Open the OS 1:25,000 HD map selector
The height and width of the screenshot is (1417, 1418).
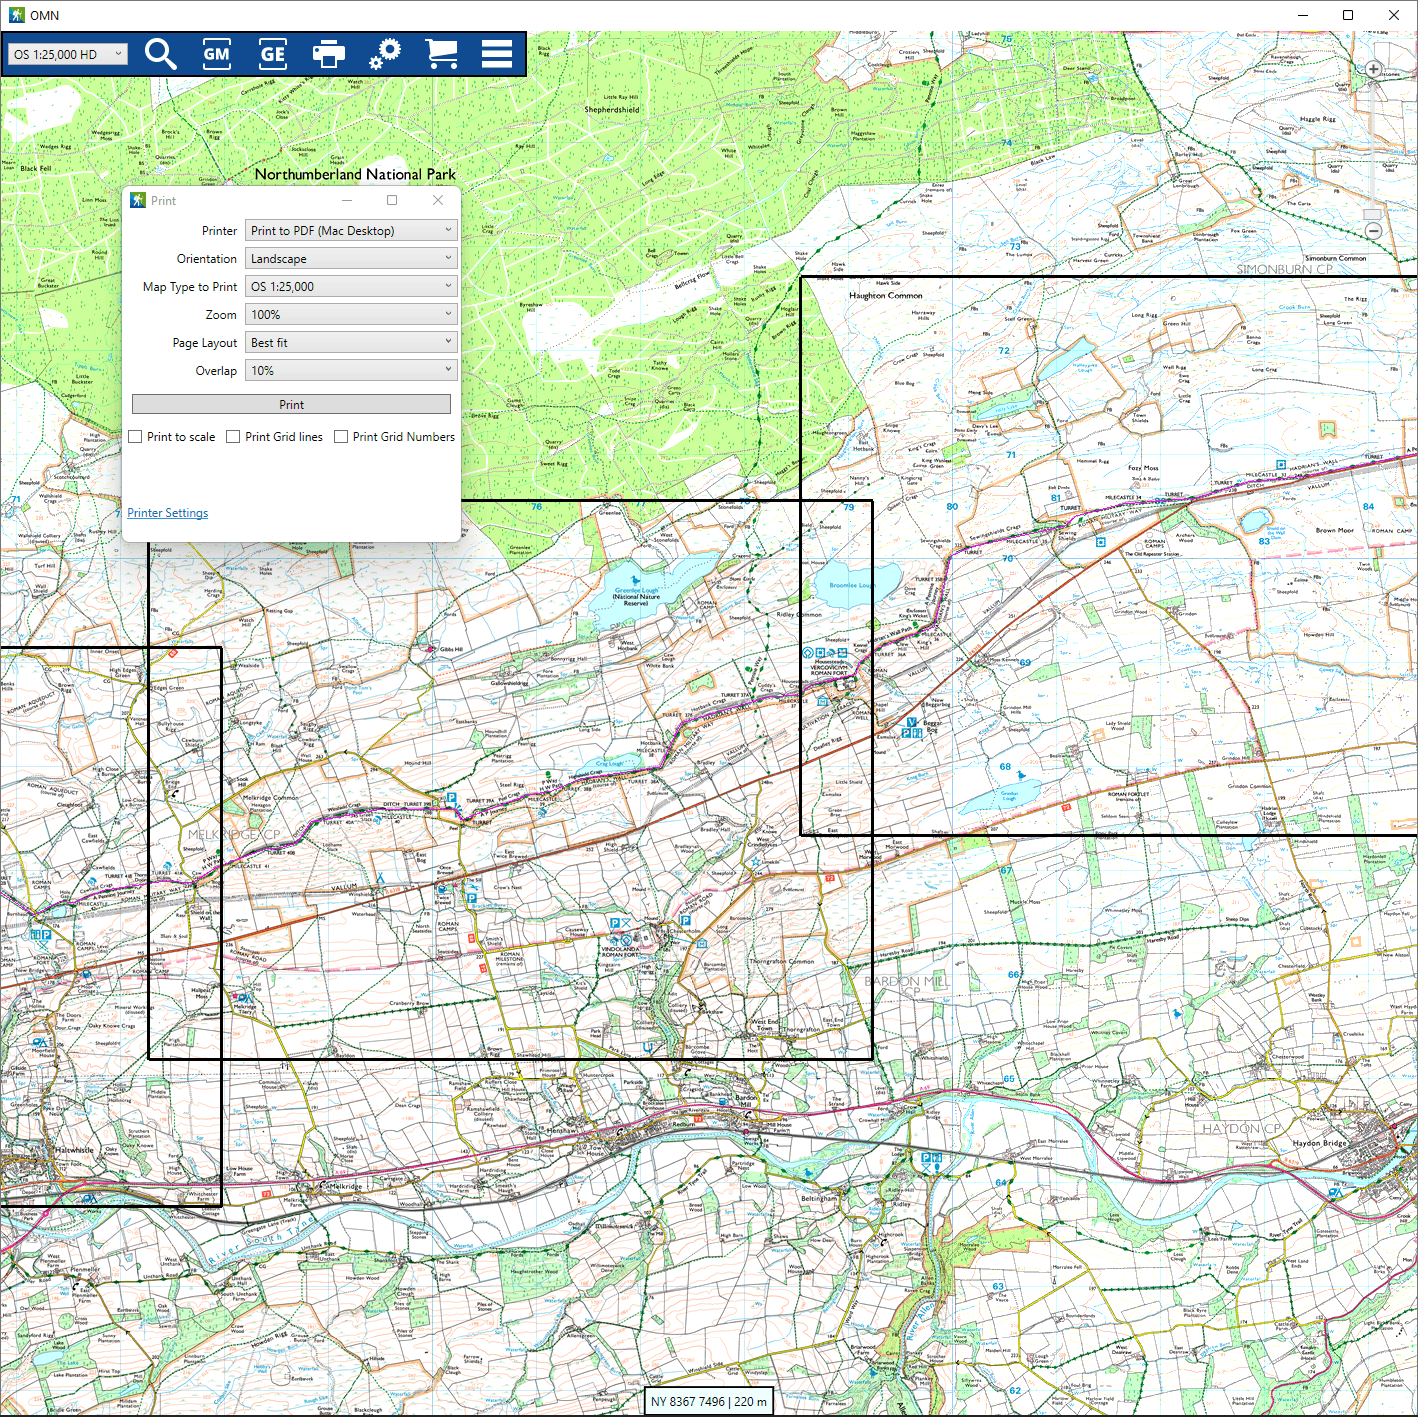pyautogui.click(x=68, y=54)
